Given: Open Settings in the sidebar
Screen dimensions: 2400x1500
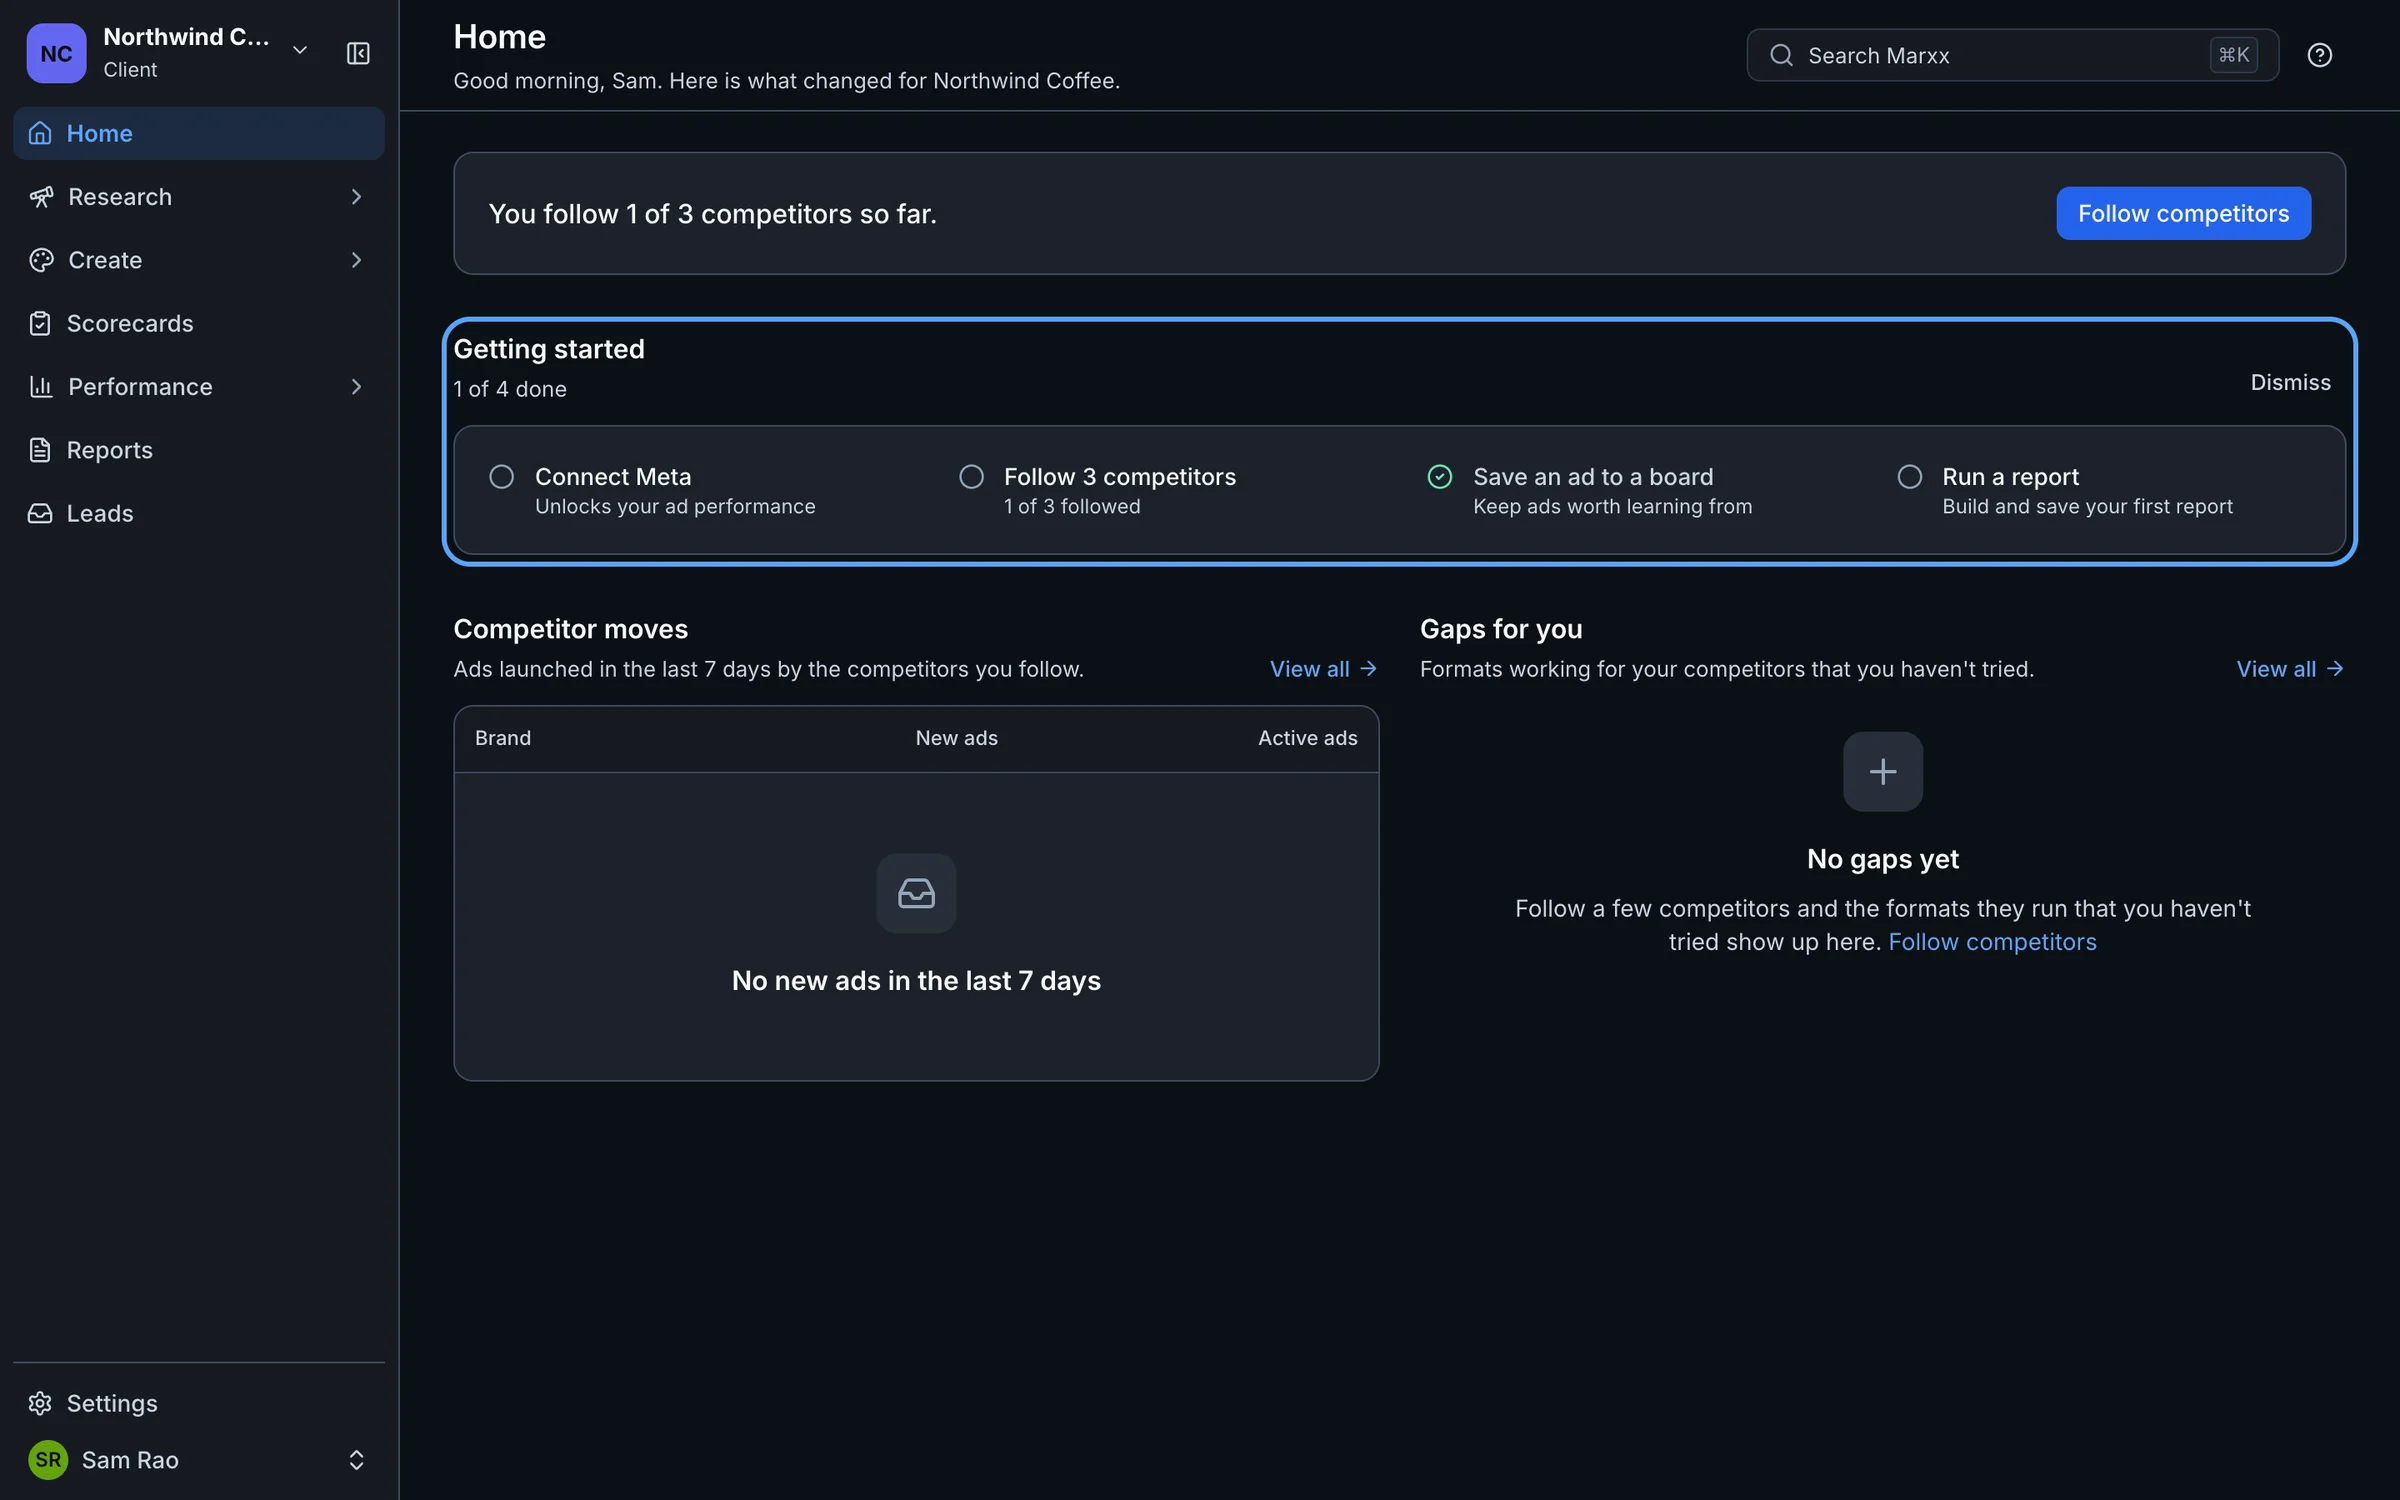Looking at the screenshot, I should pos(199,1403).
